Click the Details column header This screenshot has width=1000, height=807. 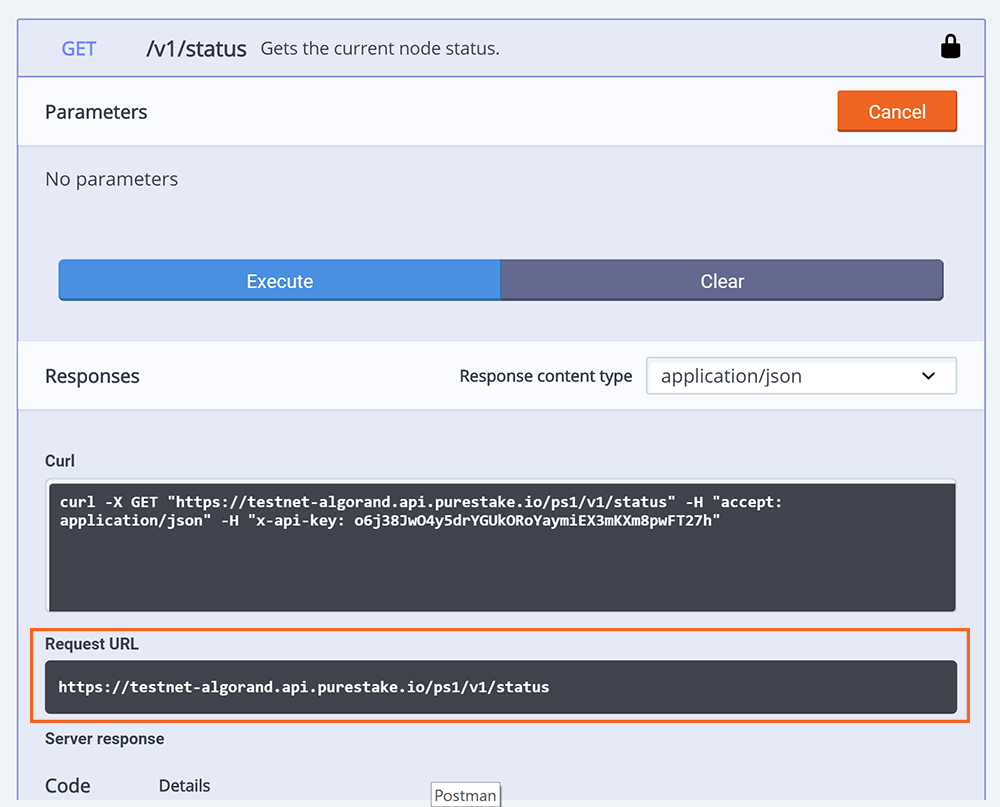point(184,786)
